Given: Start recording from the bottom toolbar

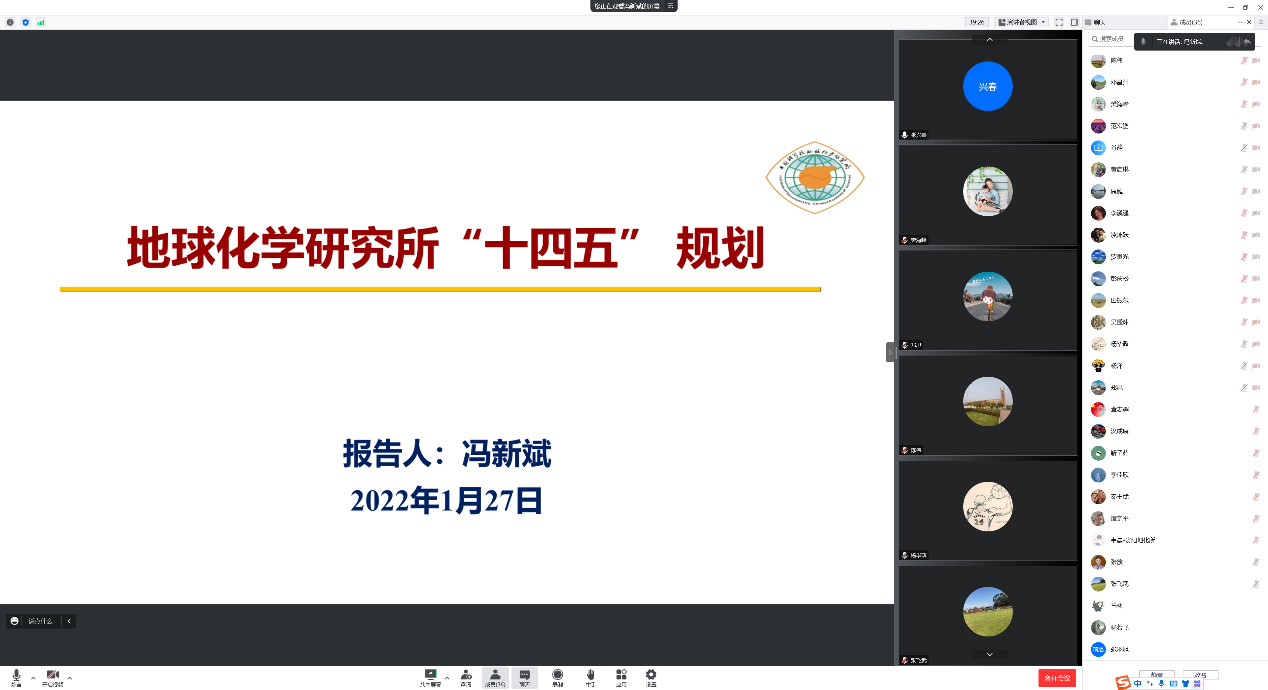Looking at the screenshot, I should 558,677.
